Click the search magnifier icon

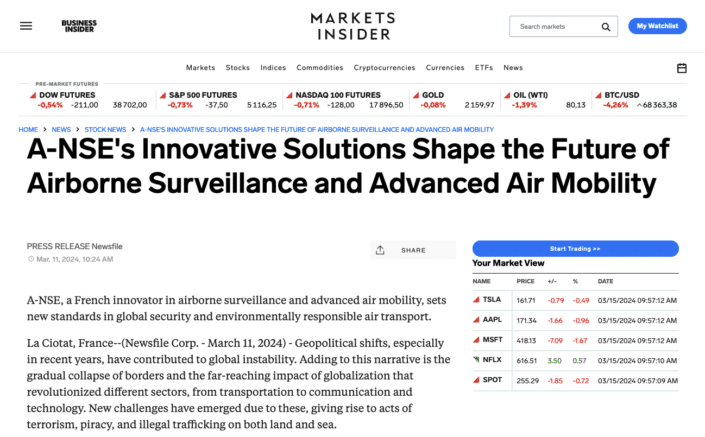606,27
